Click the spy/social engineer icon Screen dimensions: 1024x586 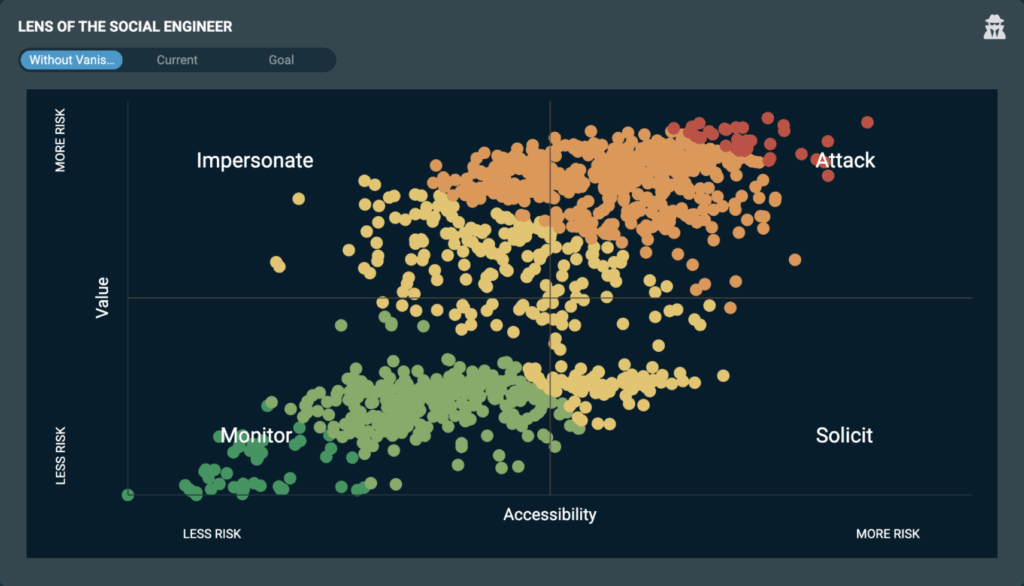[994, 28]
